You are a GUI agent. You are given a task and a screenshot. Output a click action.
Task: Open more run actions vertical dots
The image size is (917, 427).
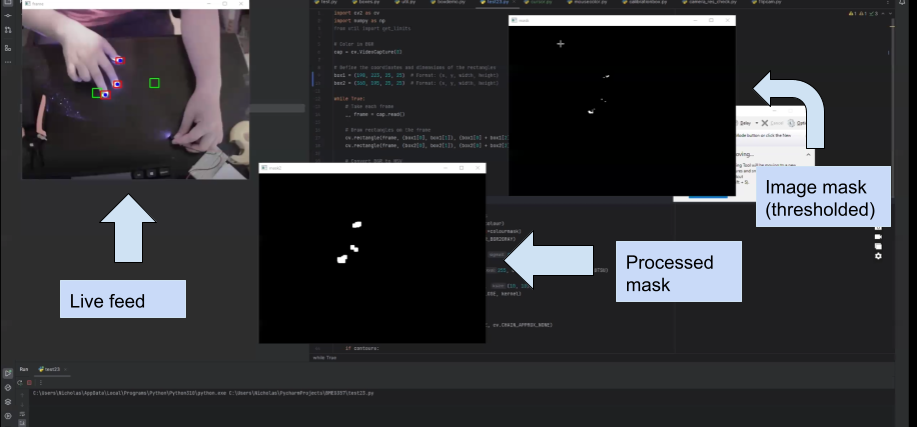pos(40,383)
